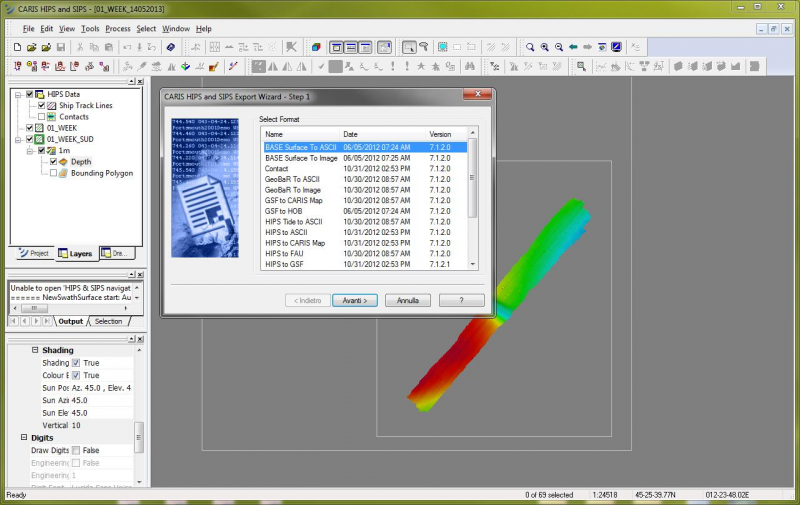Toggle the 01_WEEK_SUD layer checkbox
This screenshot has width=800, height=505.
click(x=30, y=139)
